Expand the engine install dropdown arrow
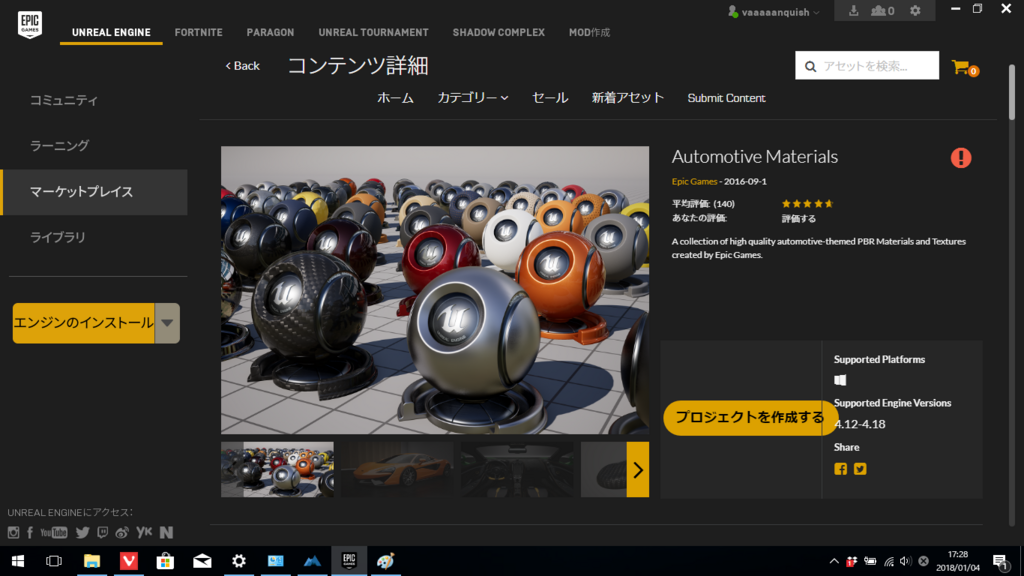This screenshot has width=1024, height=576. pyautogui.click(x=167, y=323)
